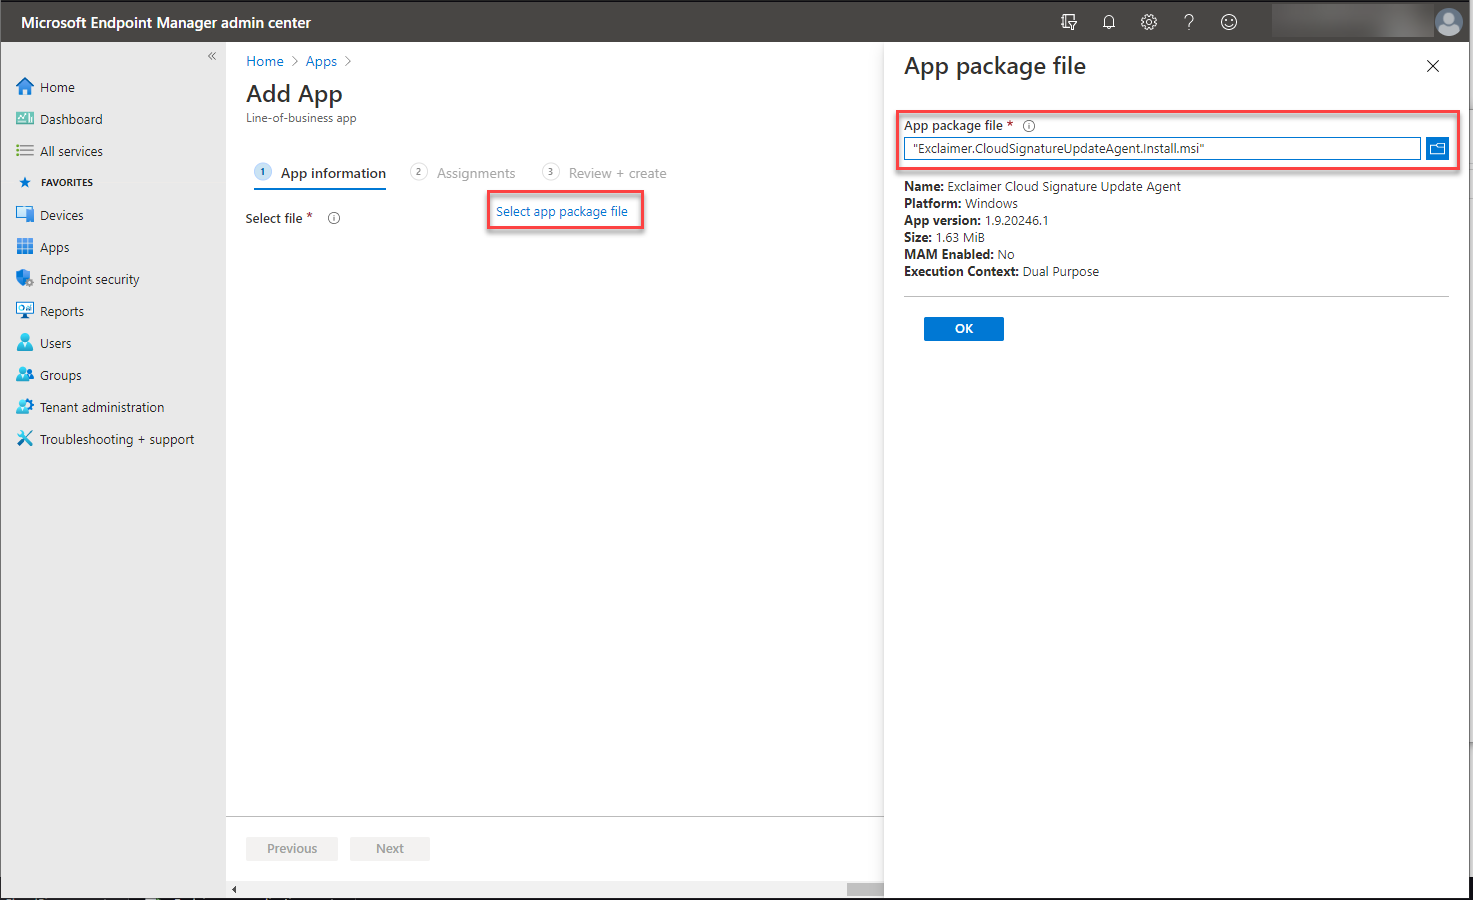Open the account avatar menu
1473x900 pixels.
[1448, 21]
